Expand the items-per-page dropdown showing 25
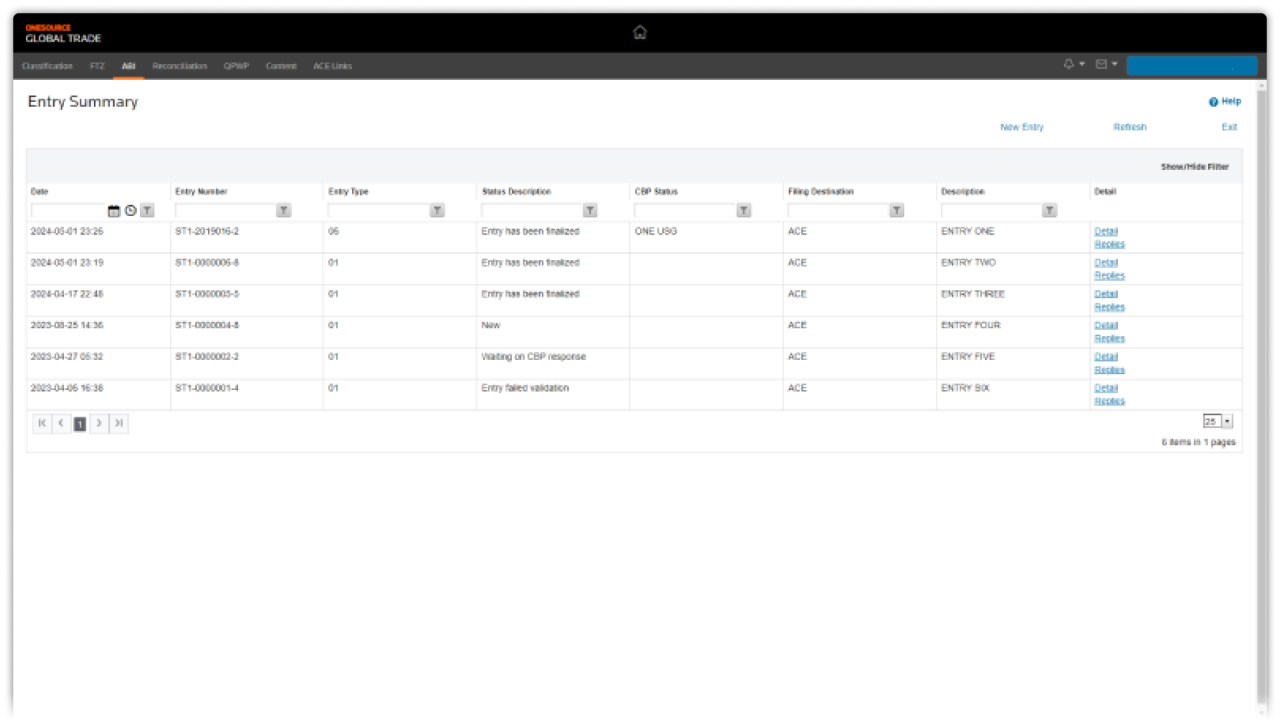 [x=1227, y=422]
